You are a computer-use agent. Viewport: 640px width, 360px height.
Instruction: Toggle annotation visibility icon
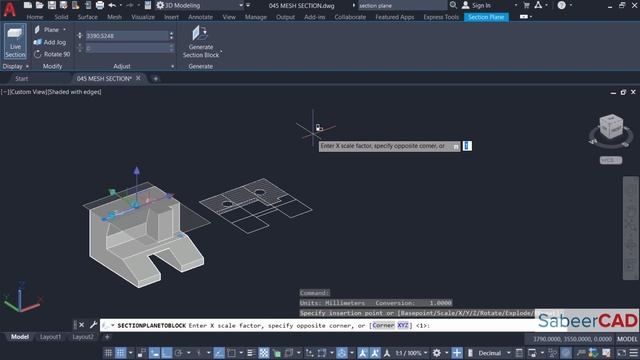(x=362, y=353)
